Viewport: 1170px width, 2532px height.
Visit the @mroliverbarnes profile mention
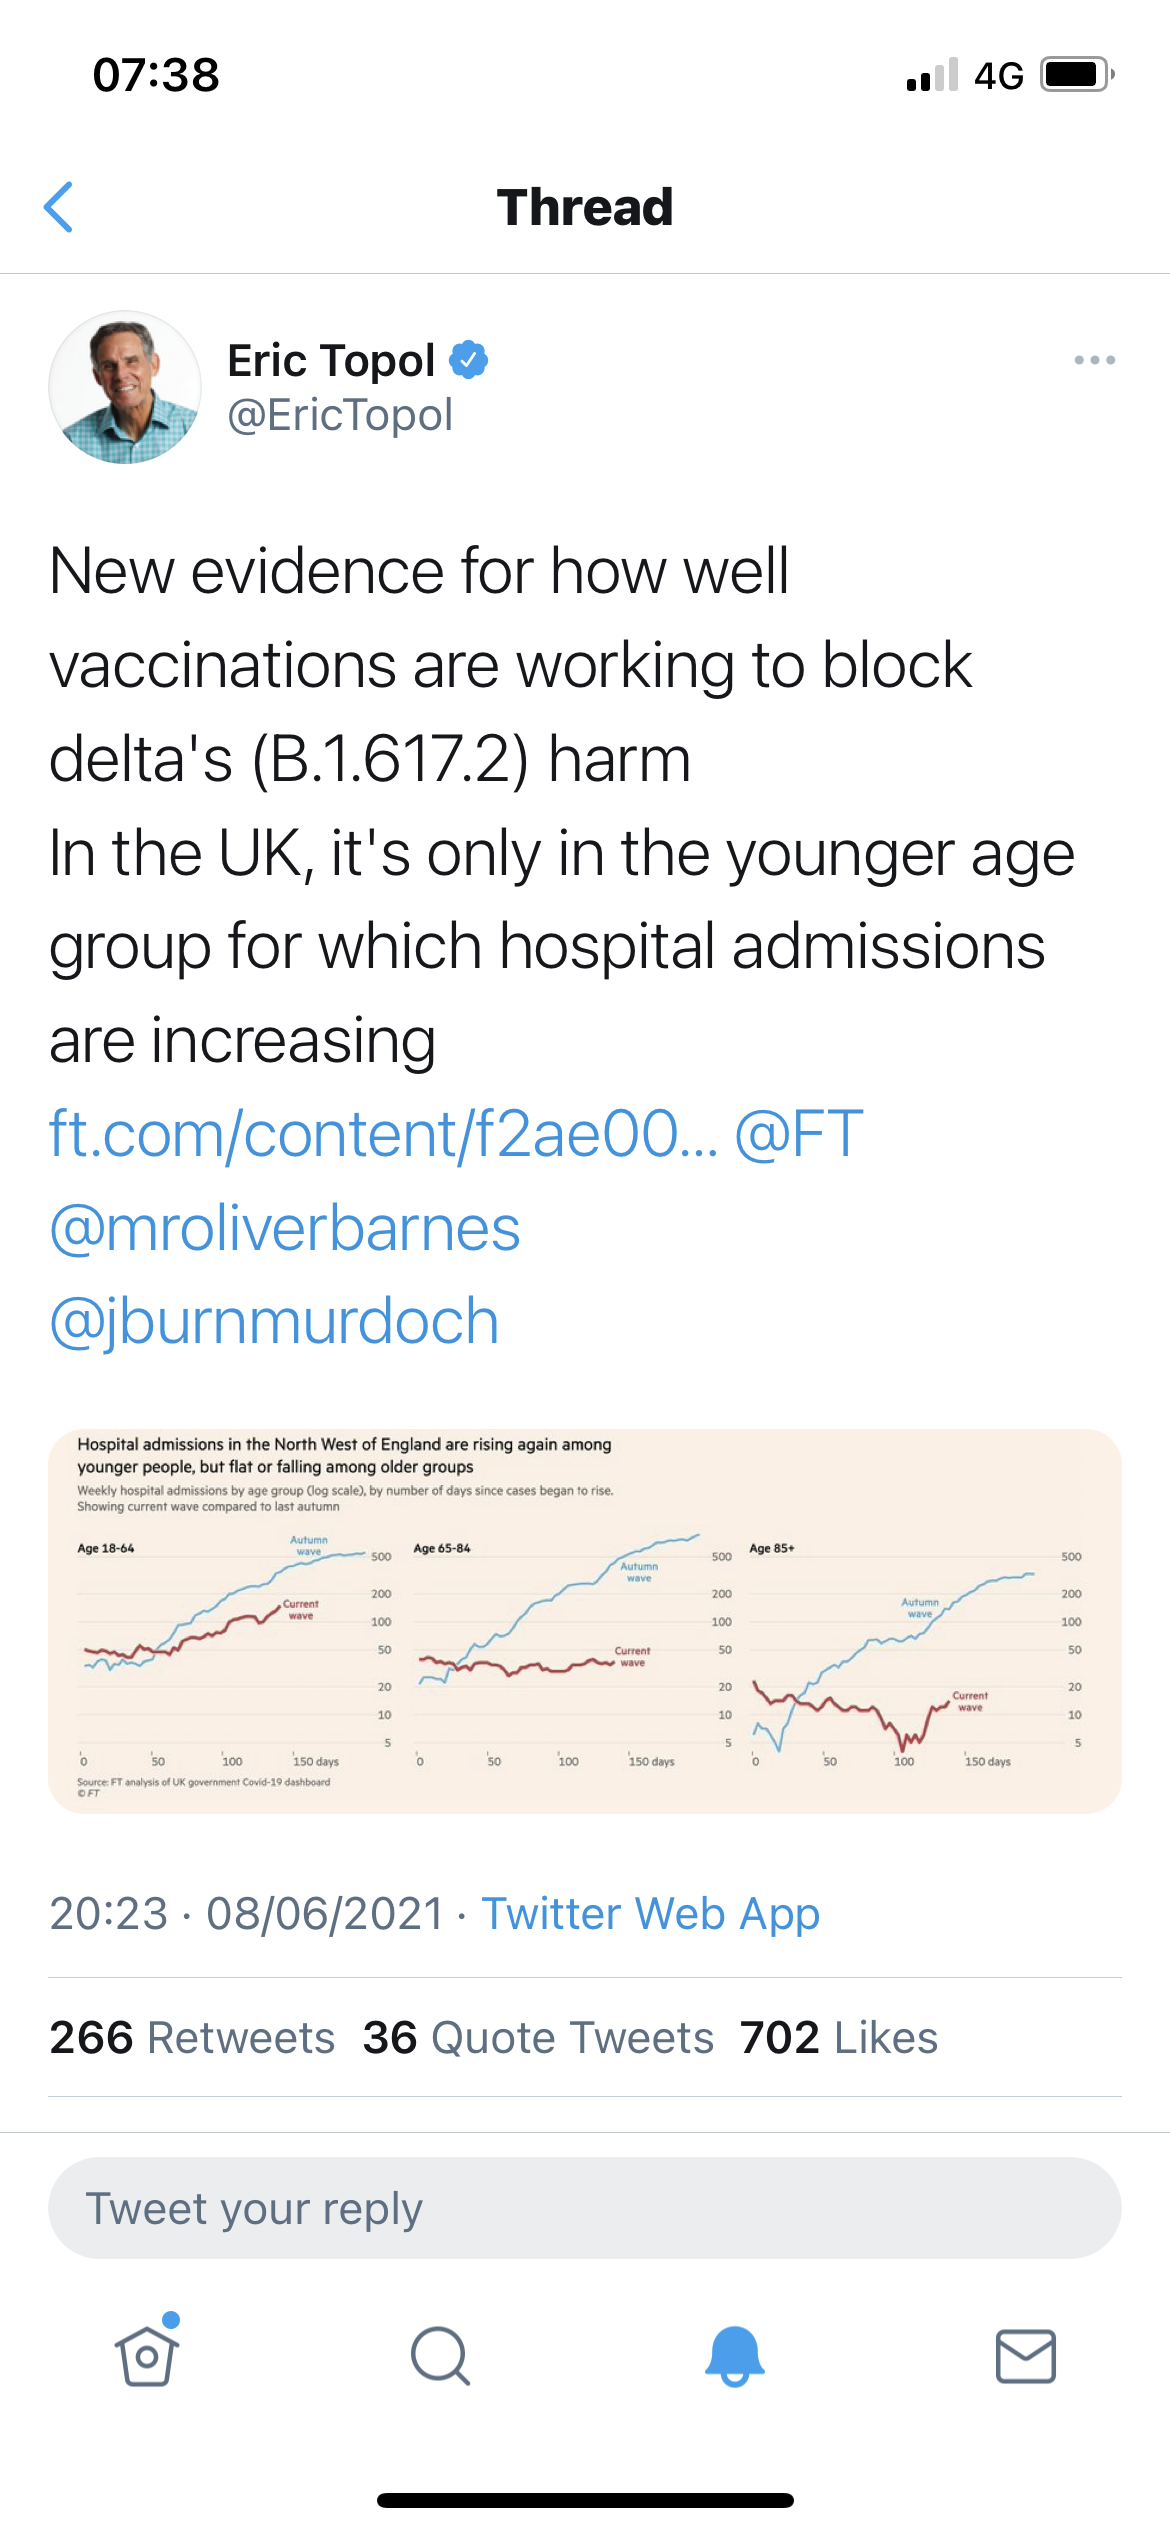(285, 1228)
